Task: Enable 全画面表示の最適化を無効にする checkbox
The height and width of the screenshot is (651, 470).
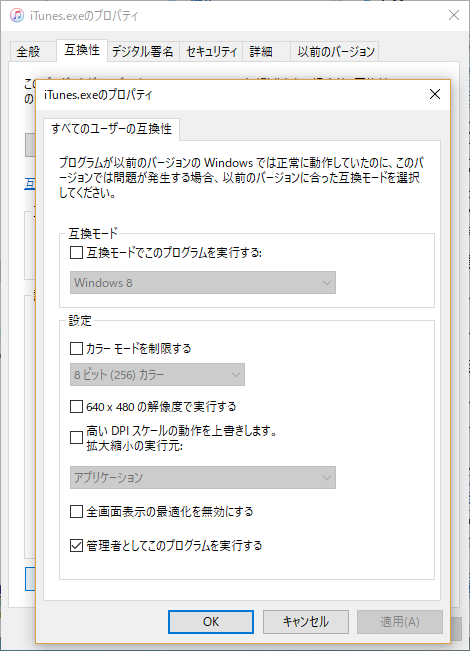Action: point(76,512)
